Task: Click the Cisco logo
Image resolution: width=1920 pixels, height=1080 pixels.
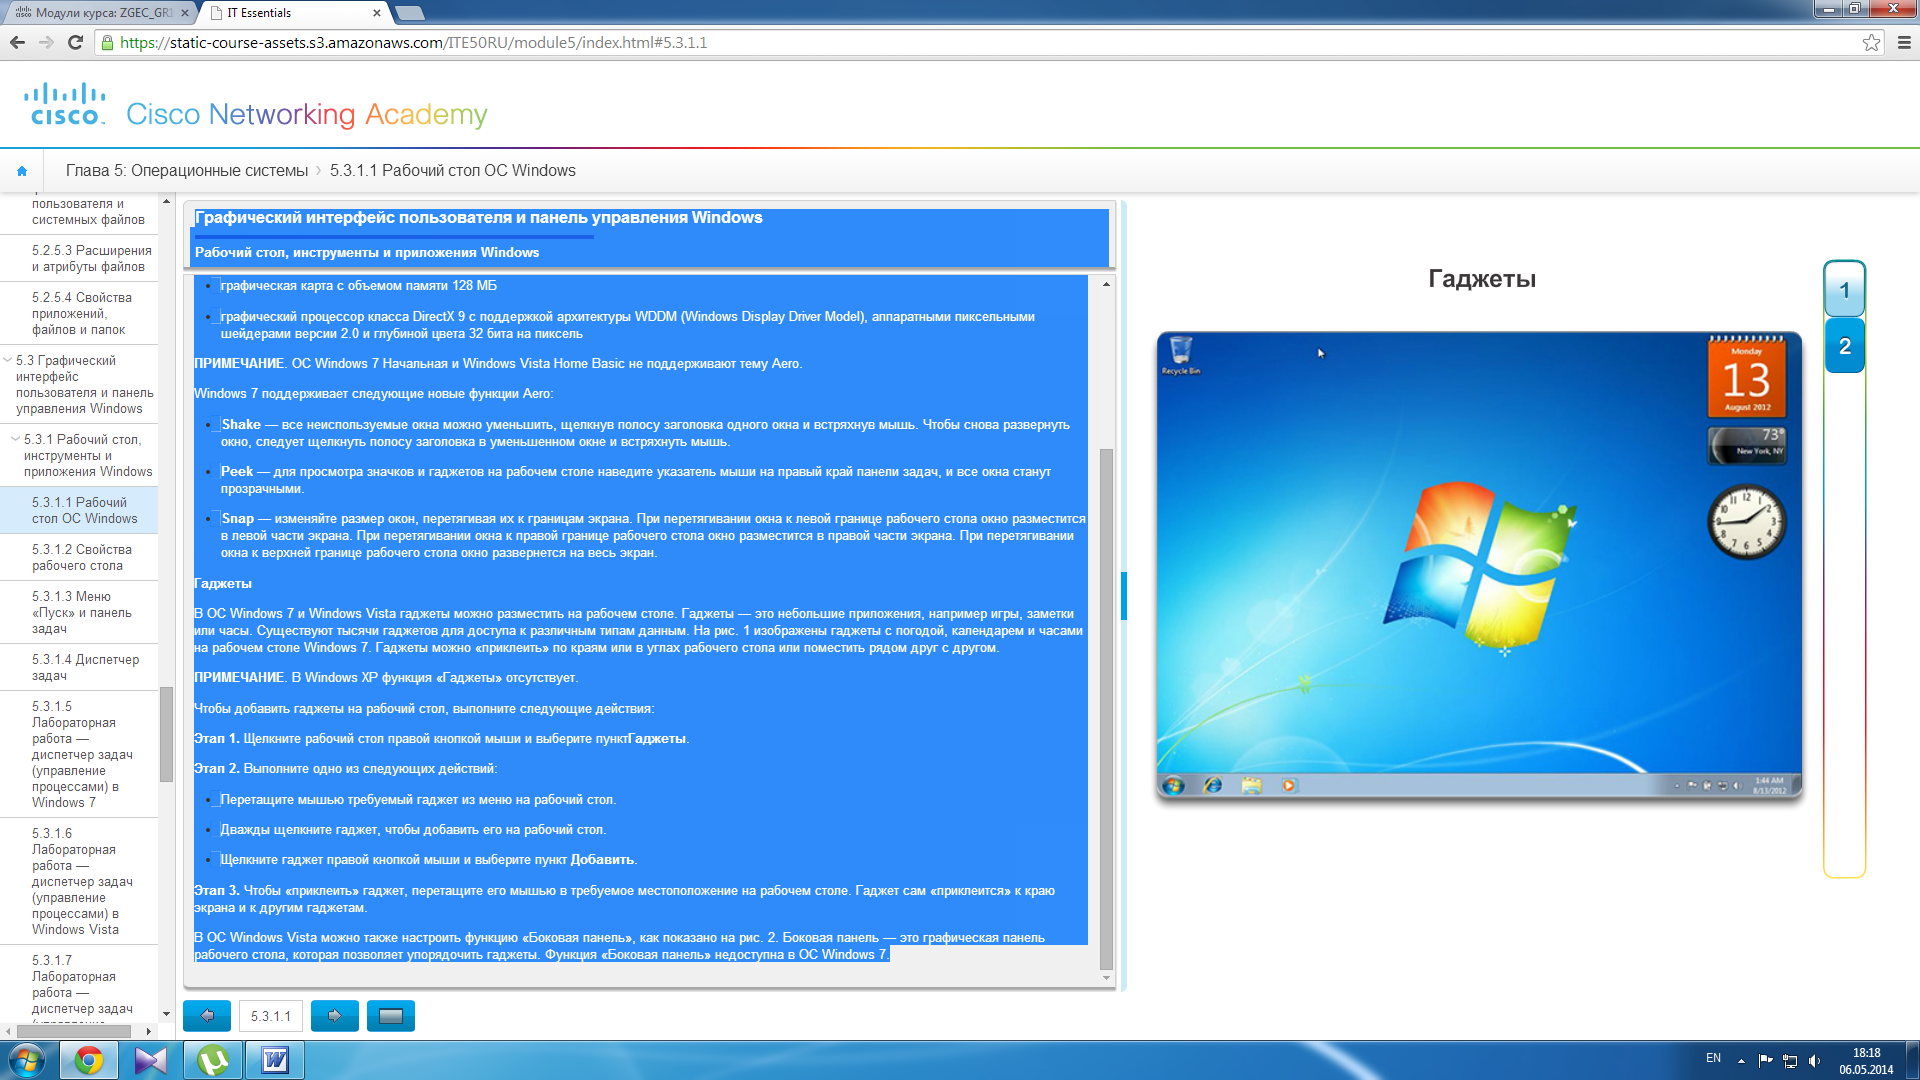Action: 66,104
